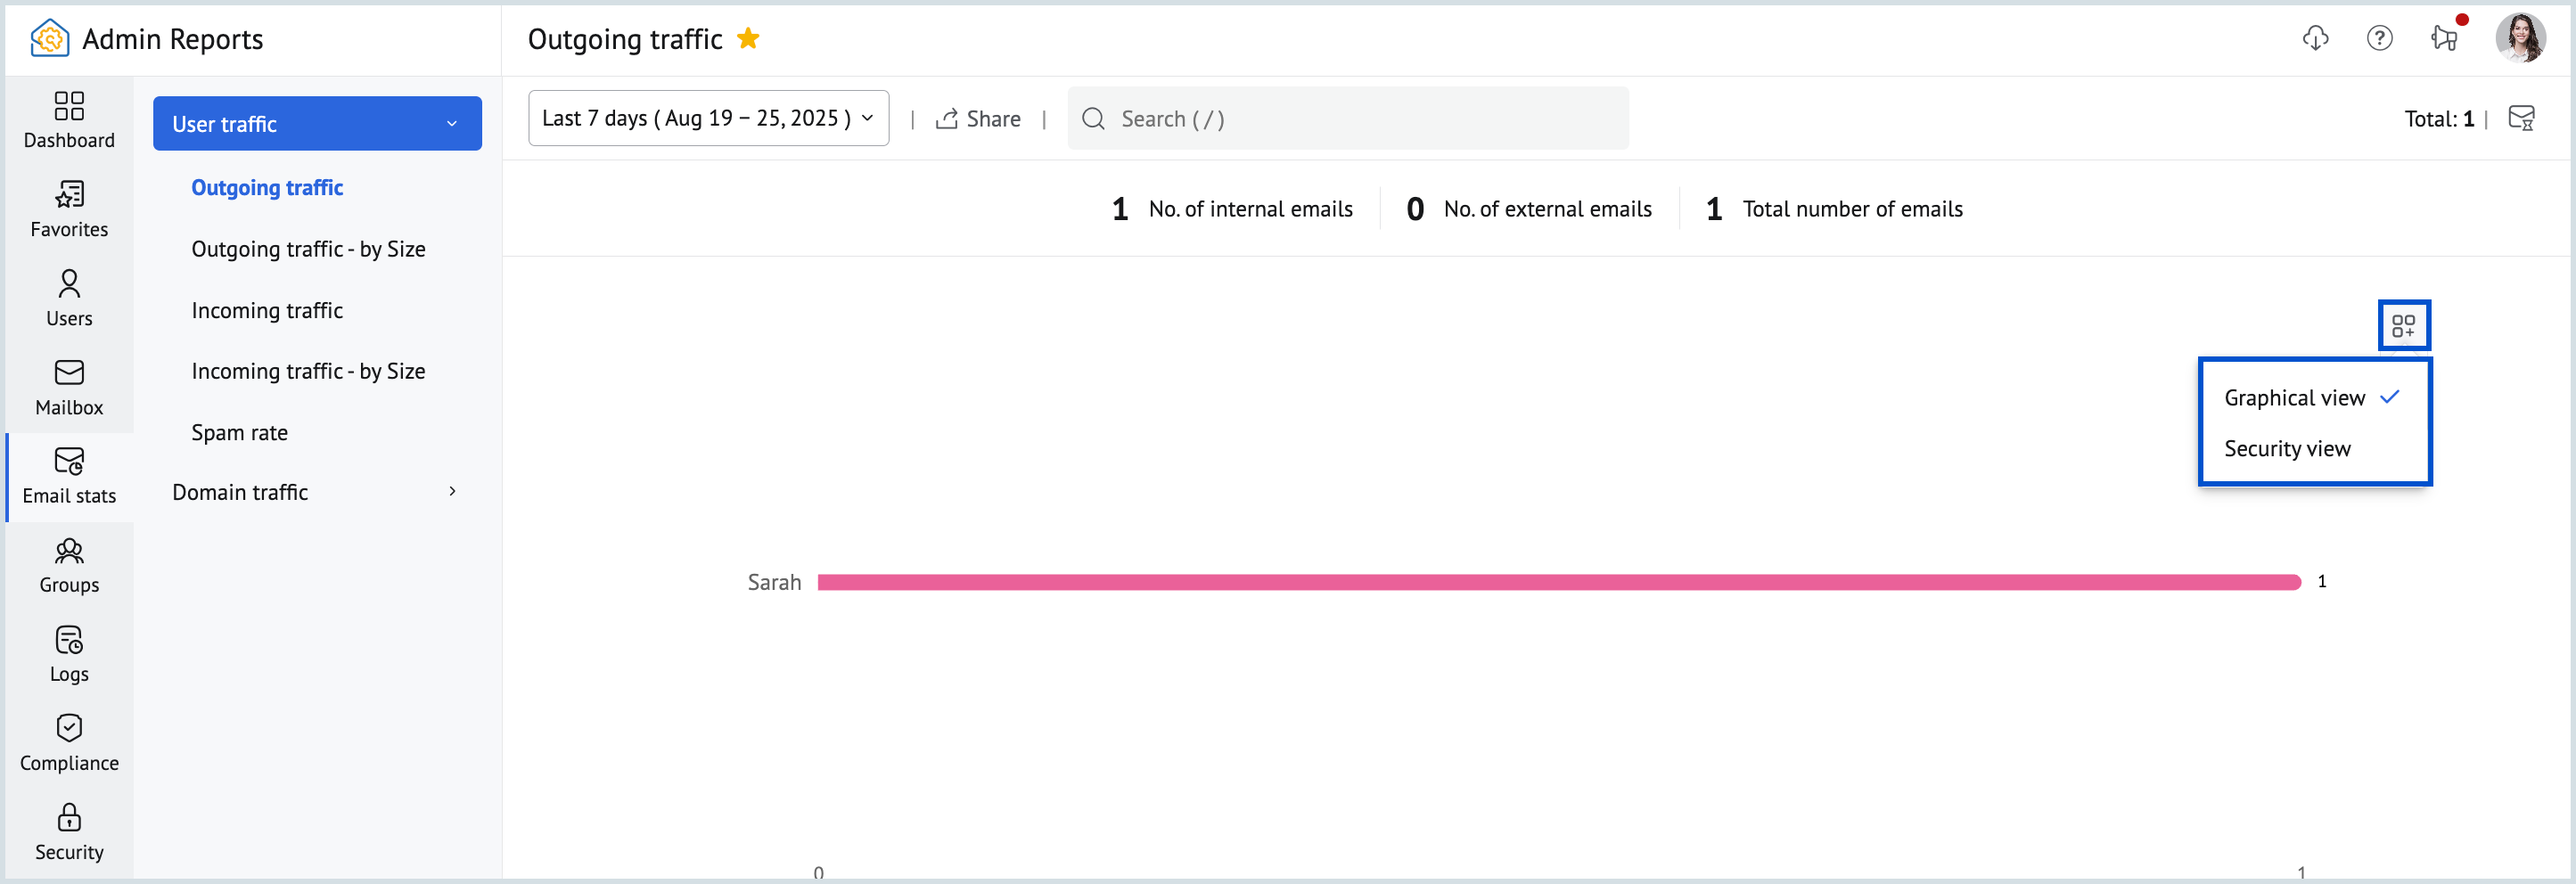This screenshot has width=2576, height=884.
Task: Click the cloud download export icon
Action: 2316,38
